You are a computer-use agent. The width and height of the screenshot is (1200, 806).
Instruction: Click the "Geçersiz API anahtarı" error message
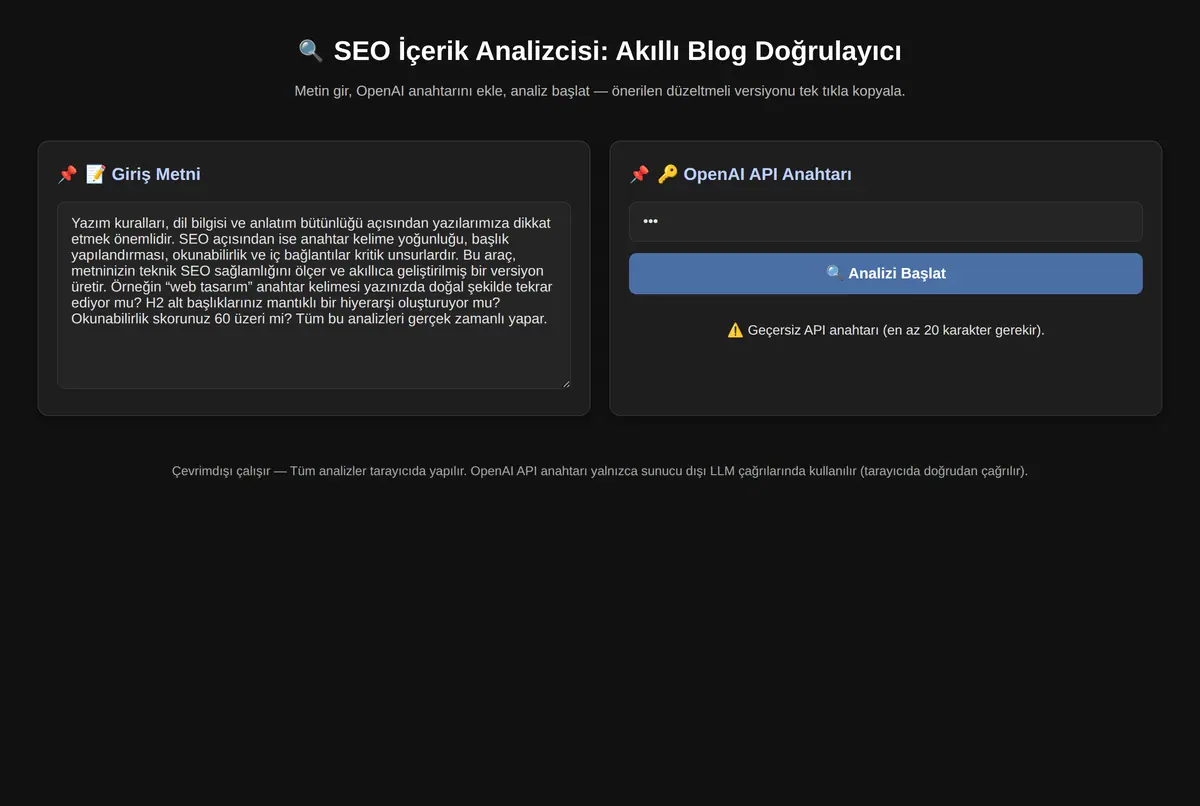pos(886,330)
